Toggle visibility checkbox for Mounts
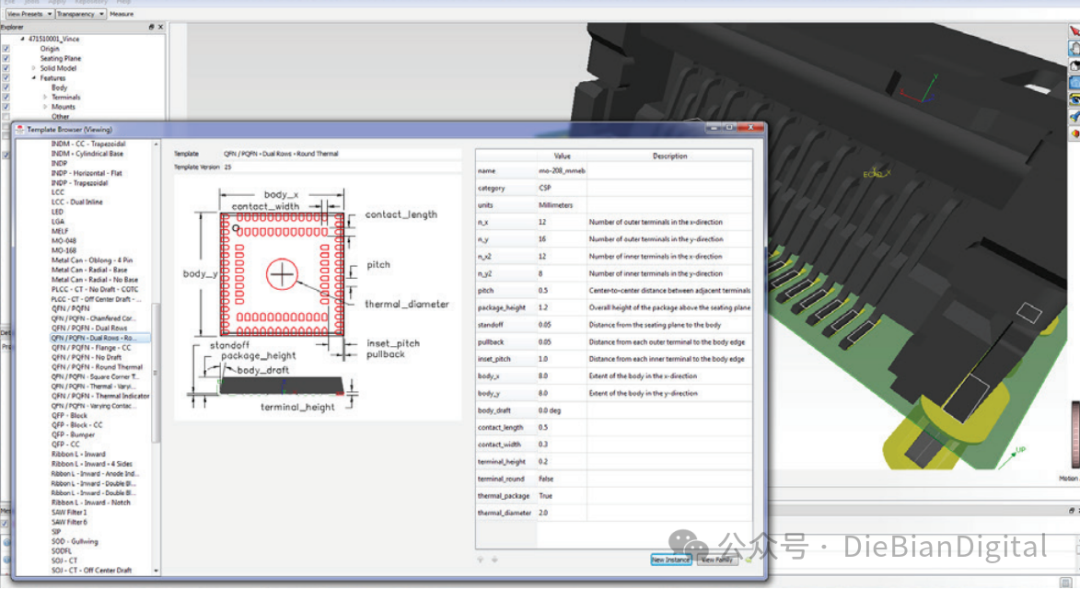Screen dimensions: 1080x589 6,107
